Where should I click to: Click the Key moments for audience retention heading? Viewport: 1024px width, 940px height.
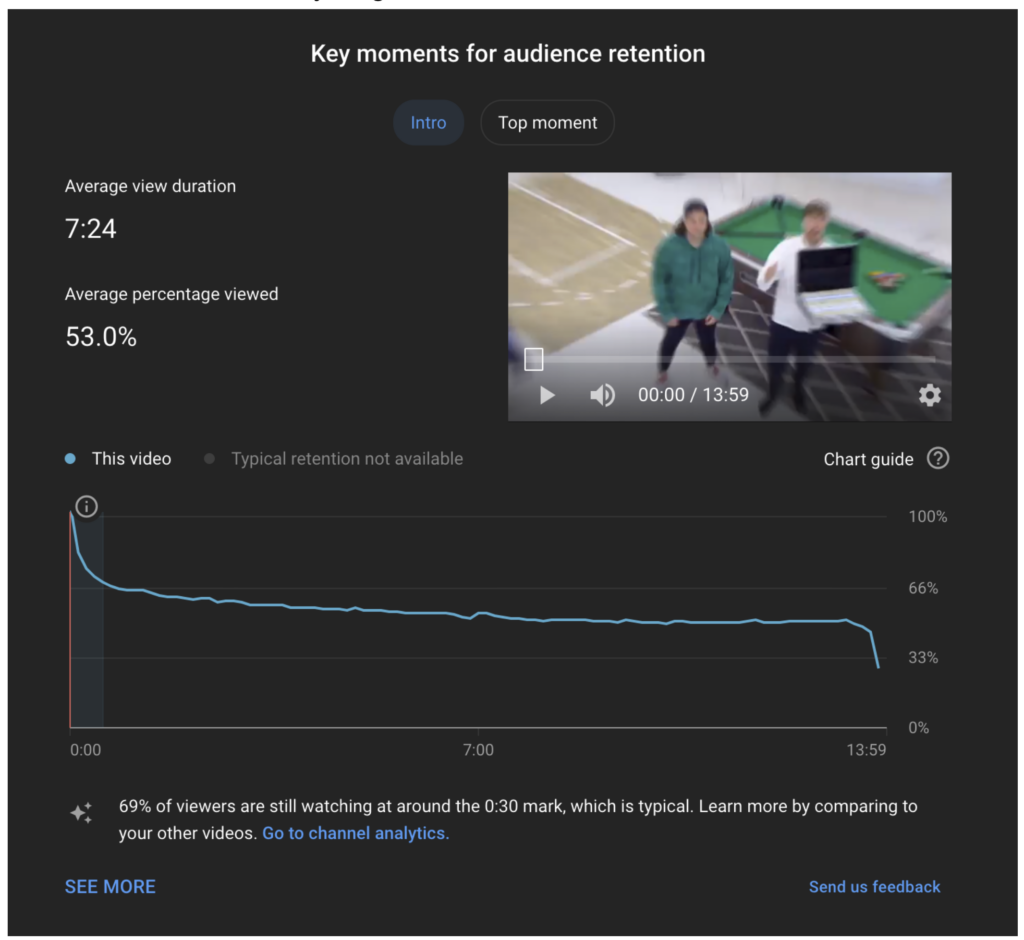pyautogui.click(x=508, y=54)
